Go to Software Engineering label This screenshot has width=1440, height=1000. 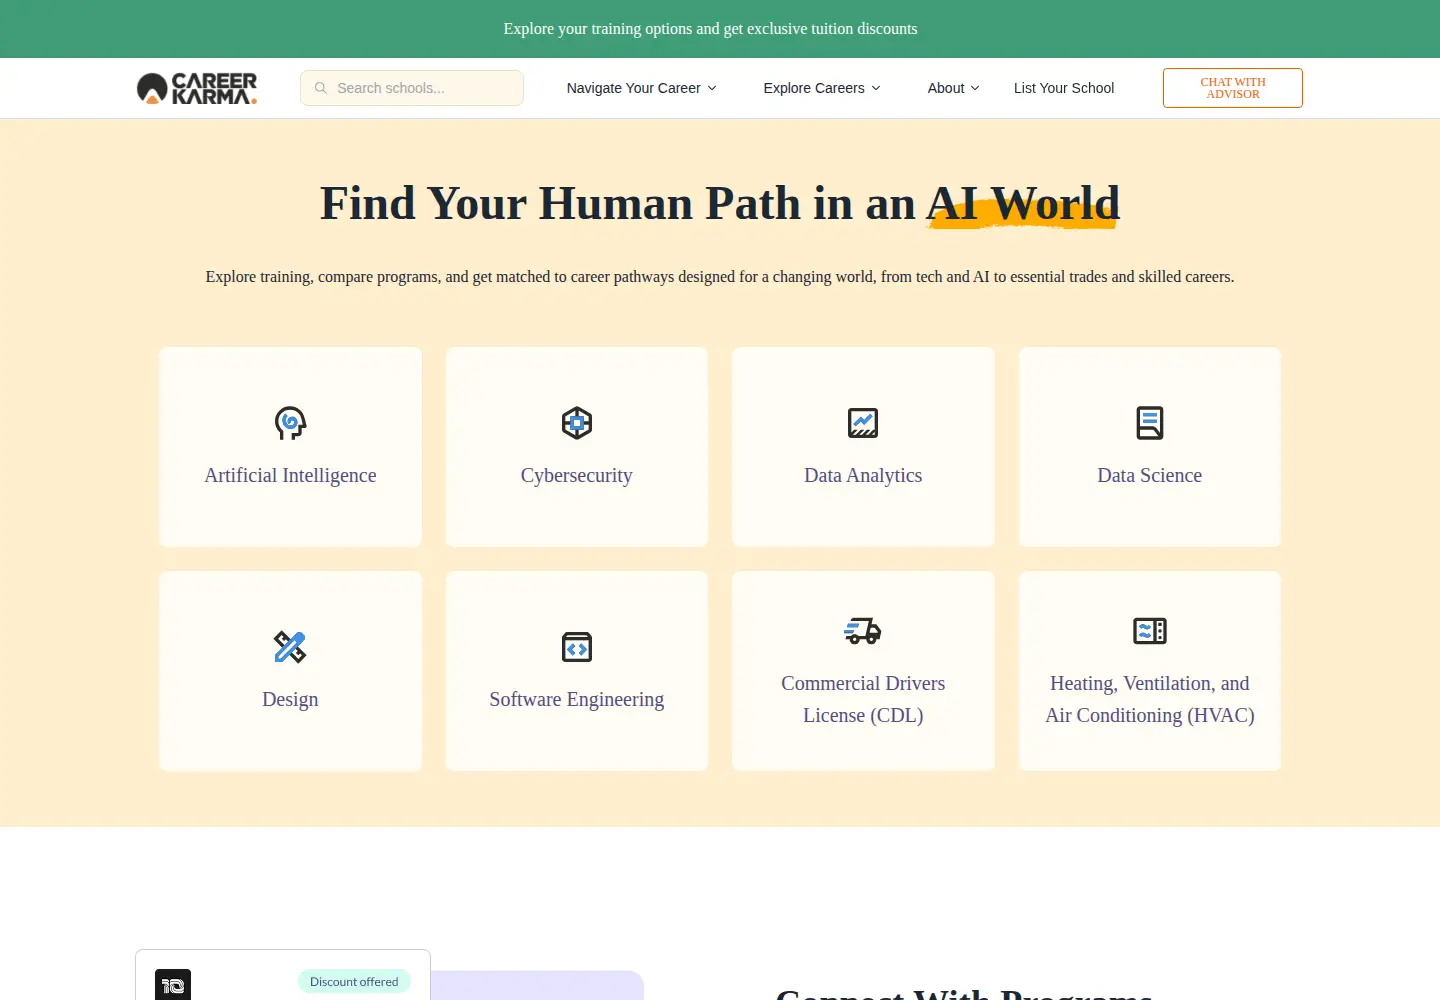click(577, 700)
